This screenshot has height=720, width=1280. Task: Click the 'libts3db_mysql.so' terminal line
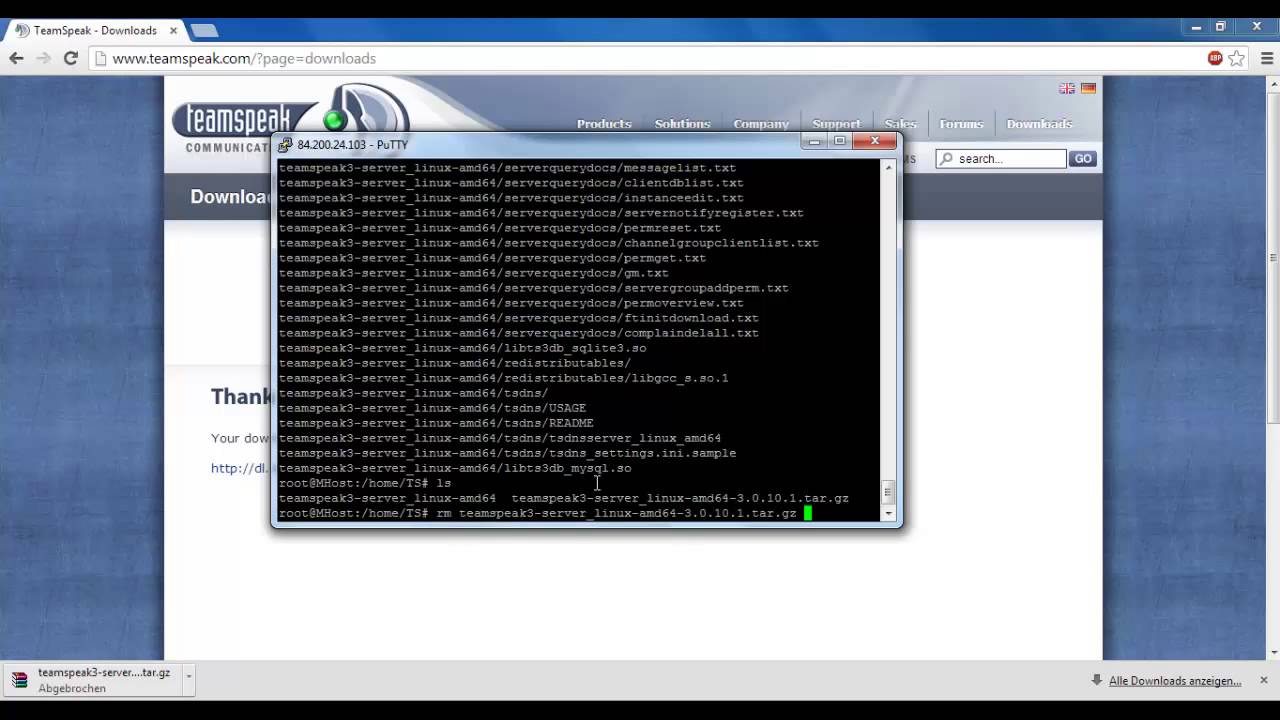click(455, 468)
